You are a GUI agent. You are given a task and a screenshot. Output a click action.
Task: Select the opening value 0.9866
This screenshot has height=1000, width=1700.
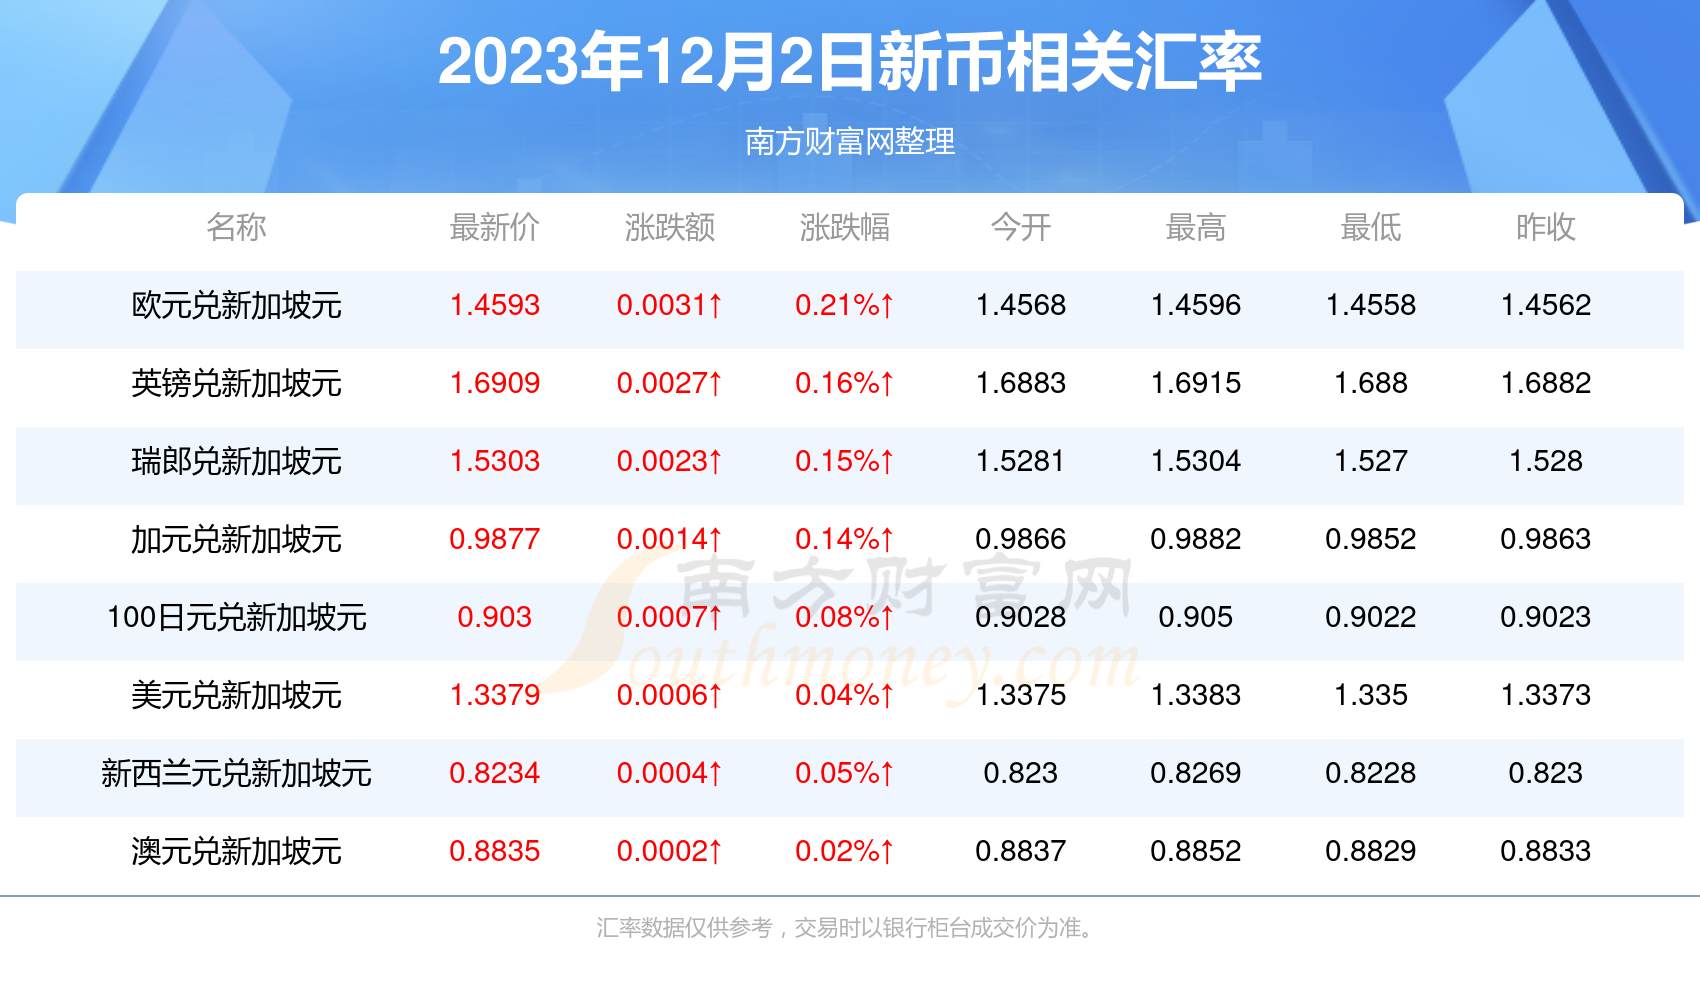click(x=1021, y=539)
